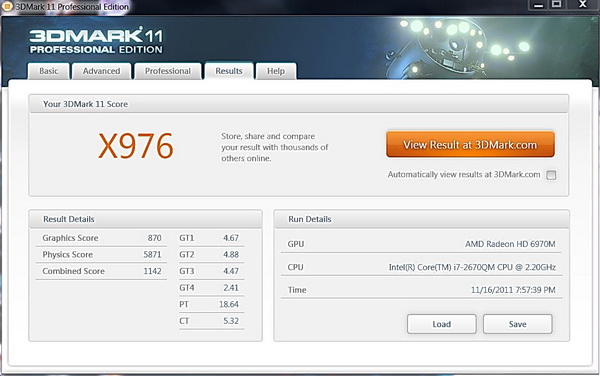Click the Combined Score value 1142
The height and width of the screenshot is (376, 600).
pos(152,271)
